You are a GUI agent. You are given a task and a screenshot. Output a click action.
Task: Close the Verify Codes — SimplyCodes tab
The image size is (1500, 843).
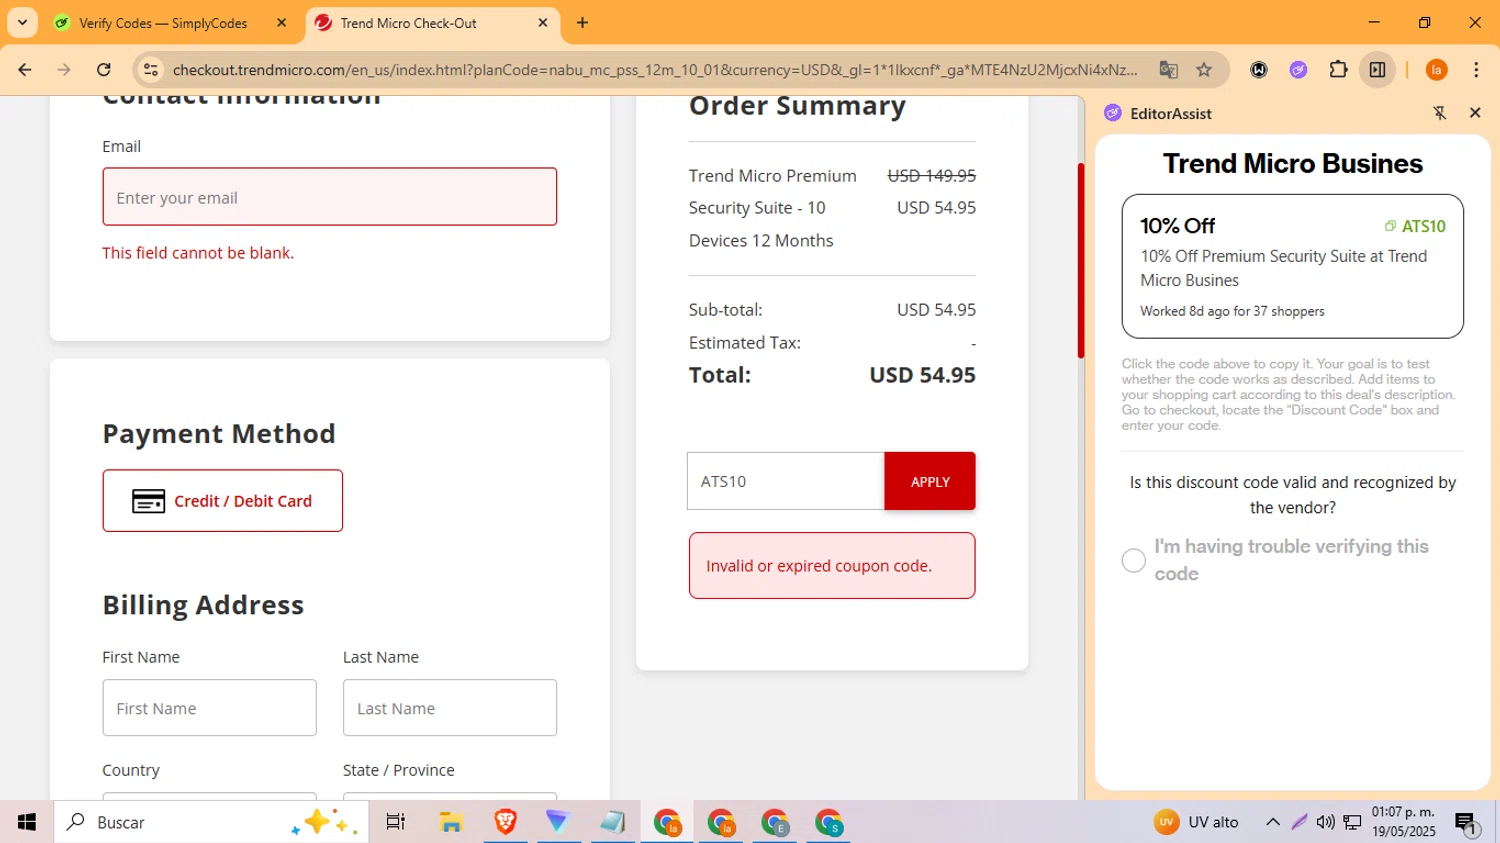[x=281, y=23]
